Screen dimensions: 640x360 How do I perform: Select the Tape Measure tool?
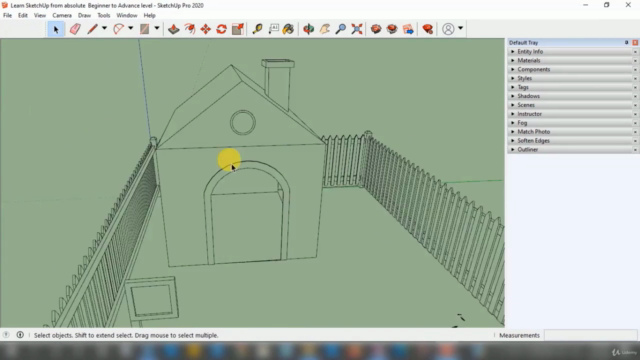[x=257, y=29]
